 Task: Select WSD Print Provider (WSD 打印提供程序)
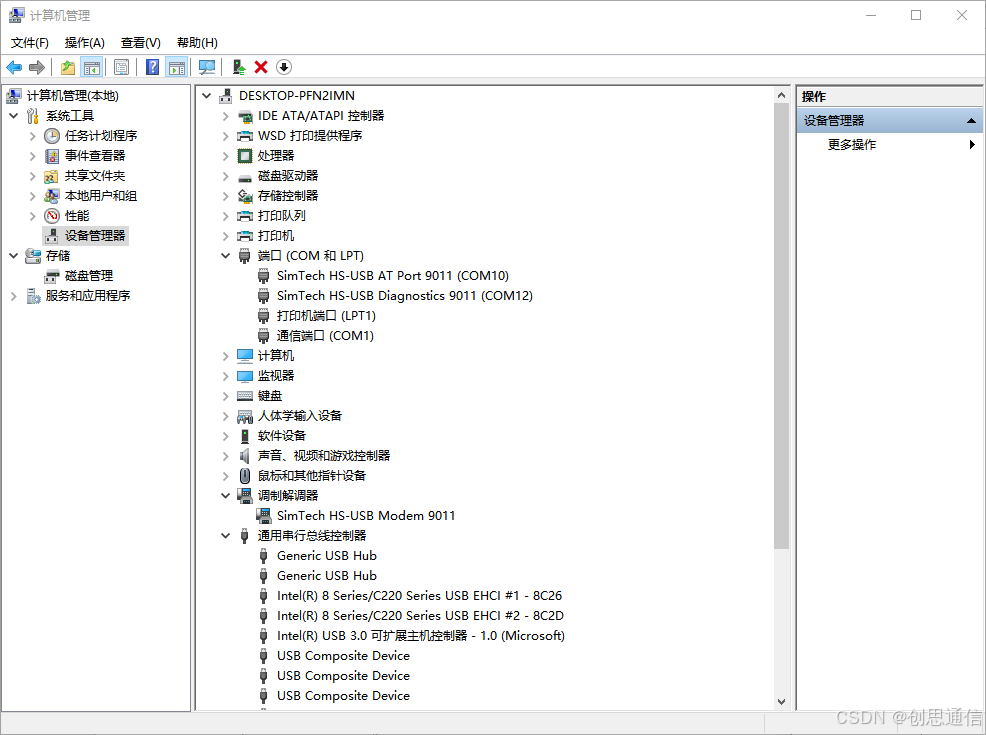coord(310,136)
